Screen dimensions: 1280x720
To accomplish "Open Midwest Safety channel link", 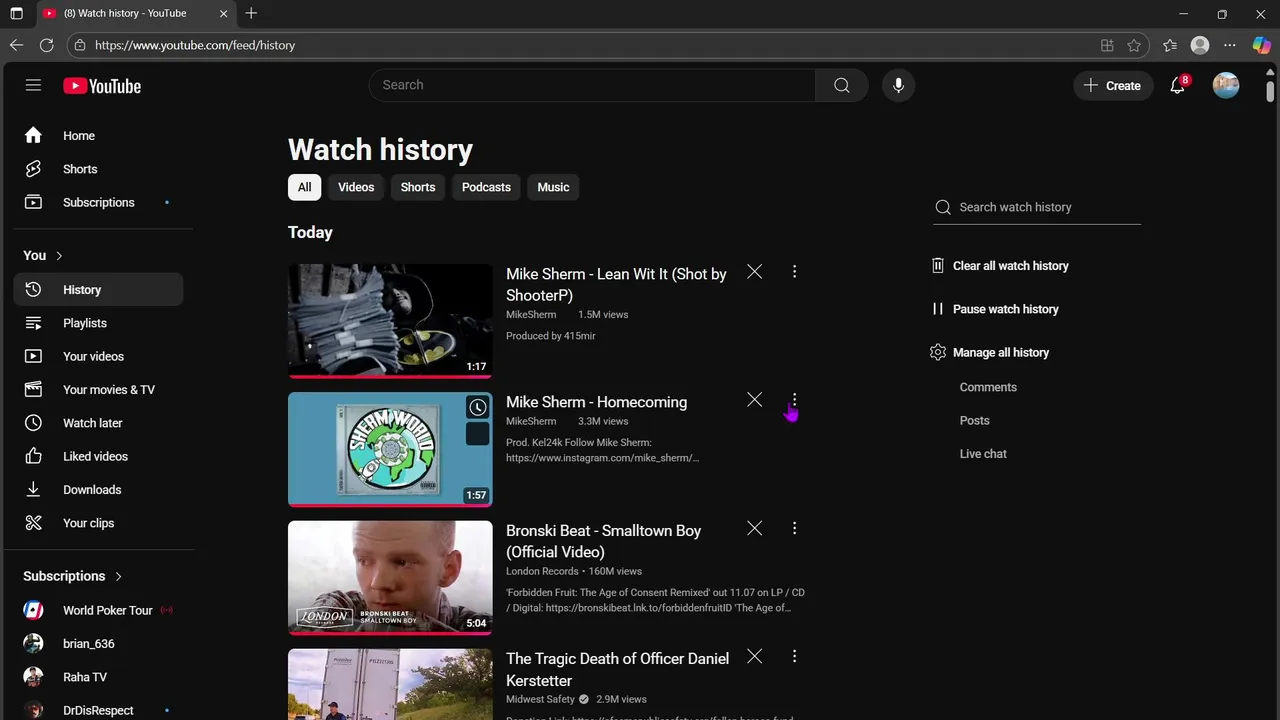I will click(540, 699).
